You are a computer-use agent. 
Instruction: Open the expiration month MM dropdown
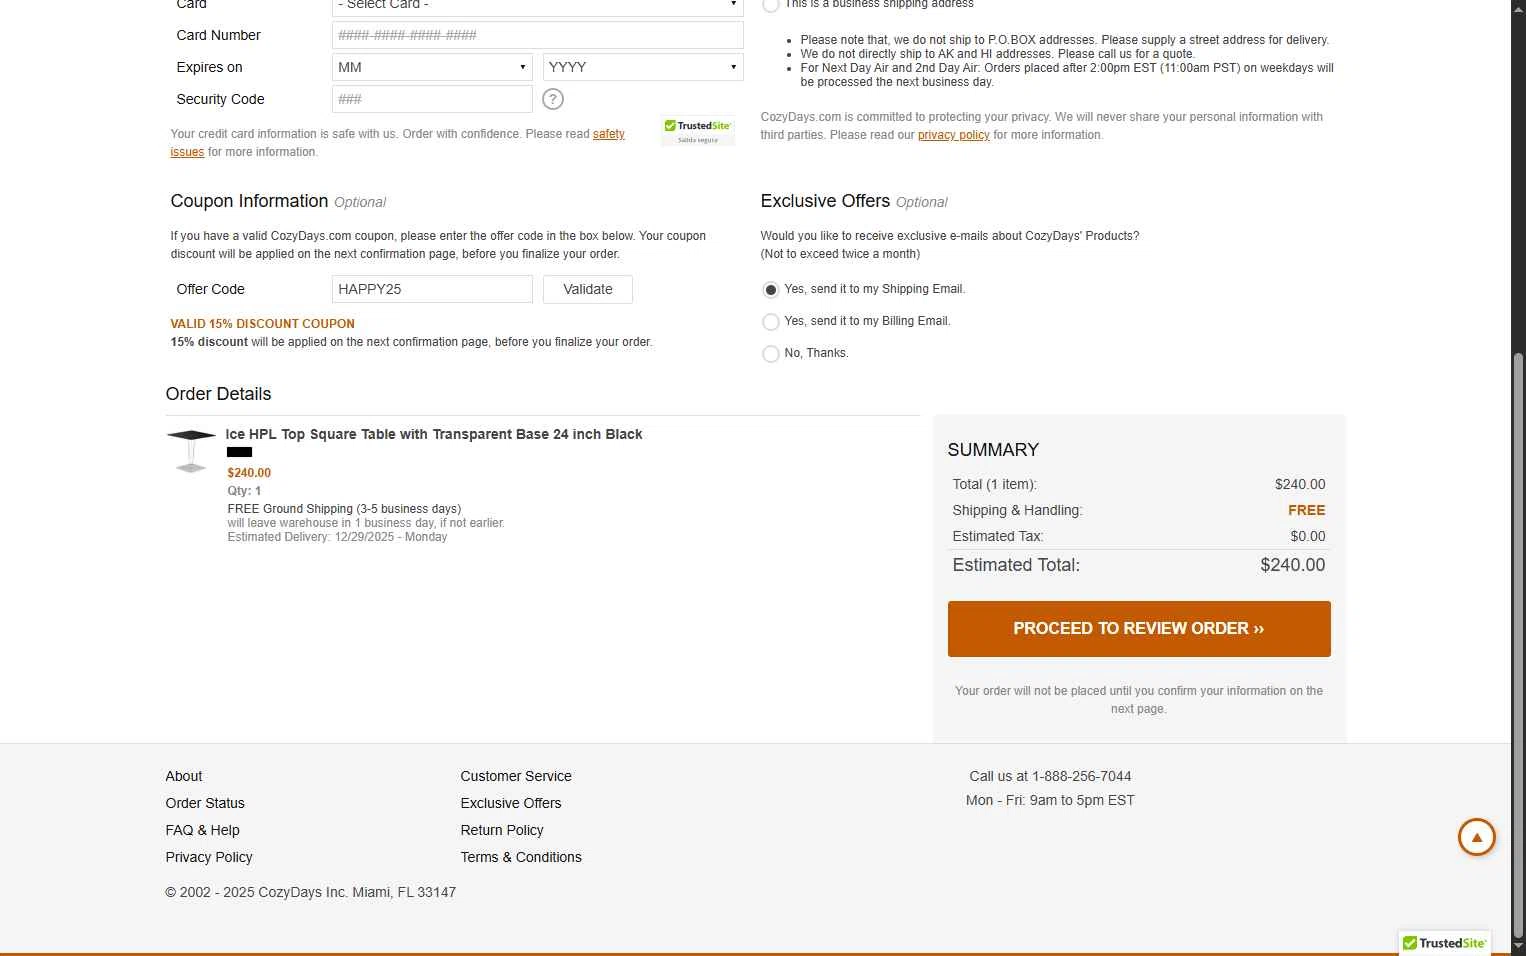[432, 67]
